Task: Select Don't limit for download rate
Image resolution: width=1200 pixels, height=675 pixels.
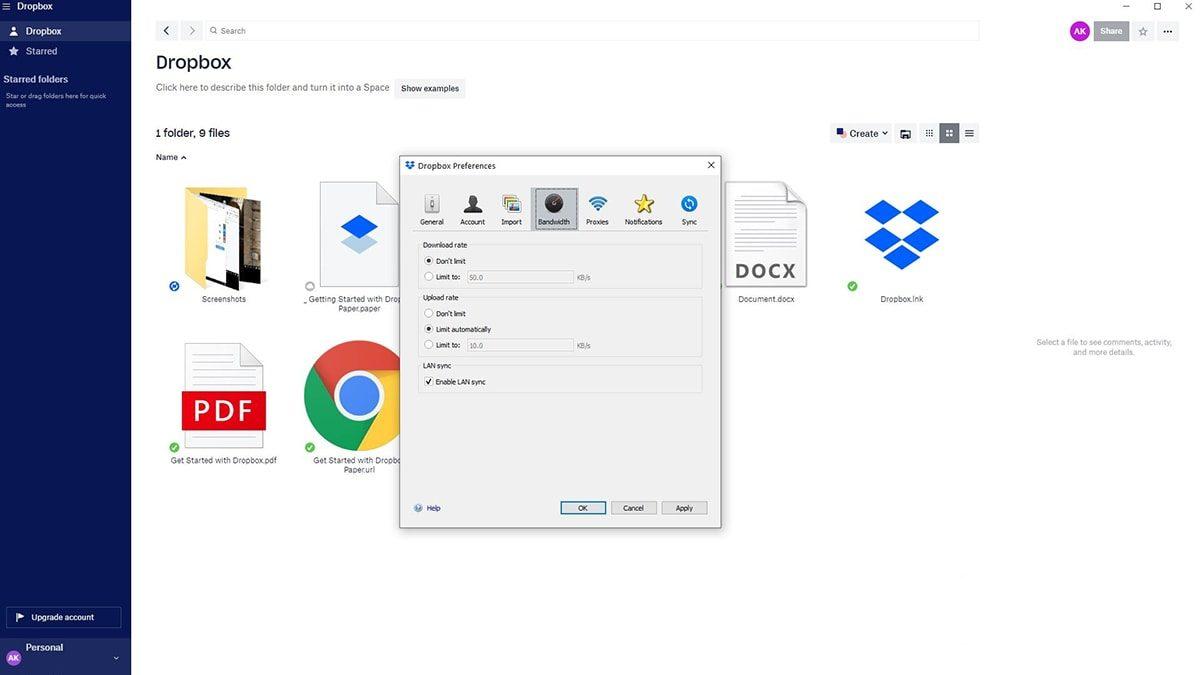Action: (428, 260)
